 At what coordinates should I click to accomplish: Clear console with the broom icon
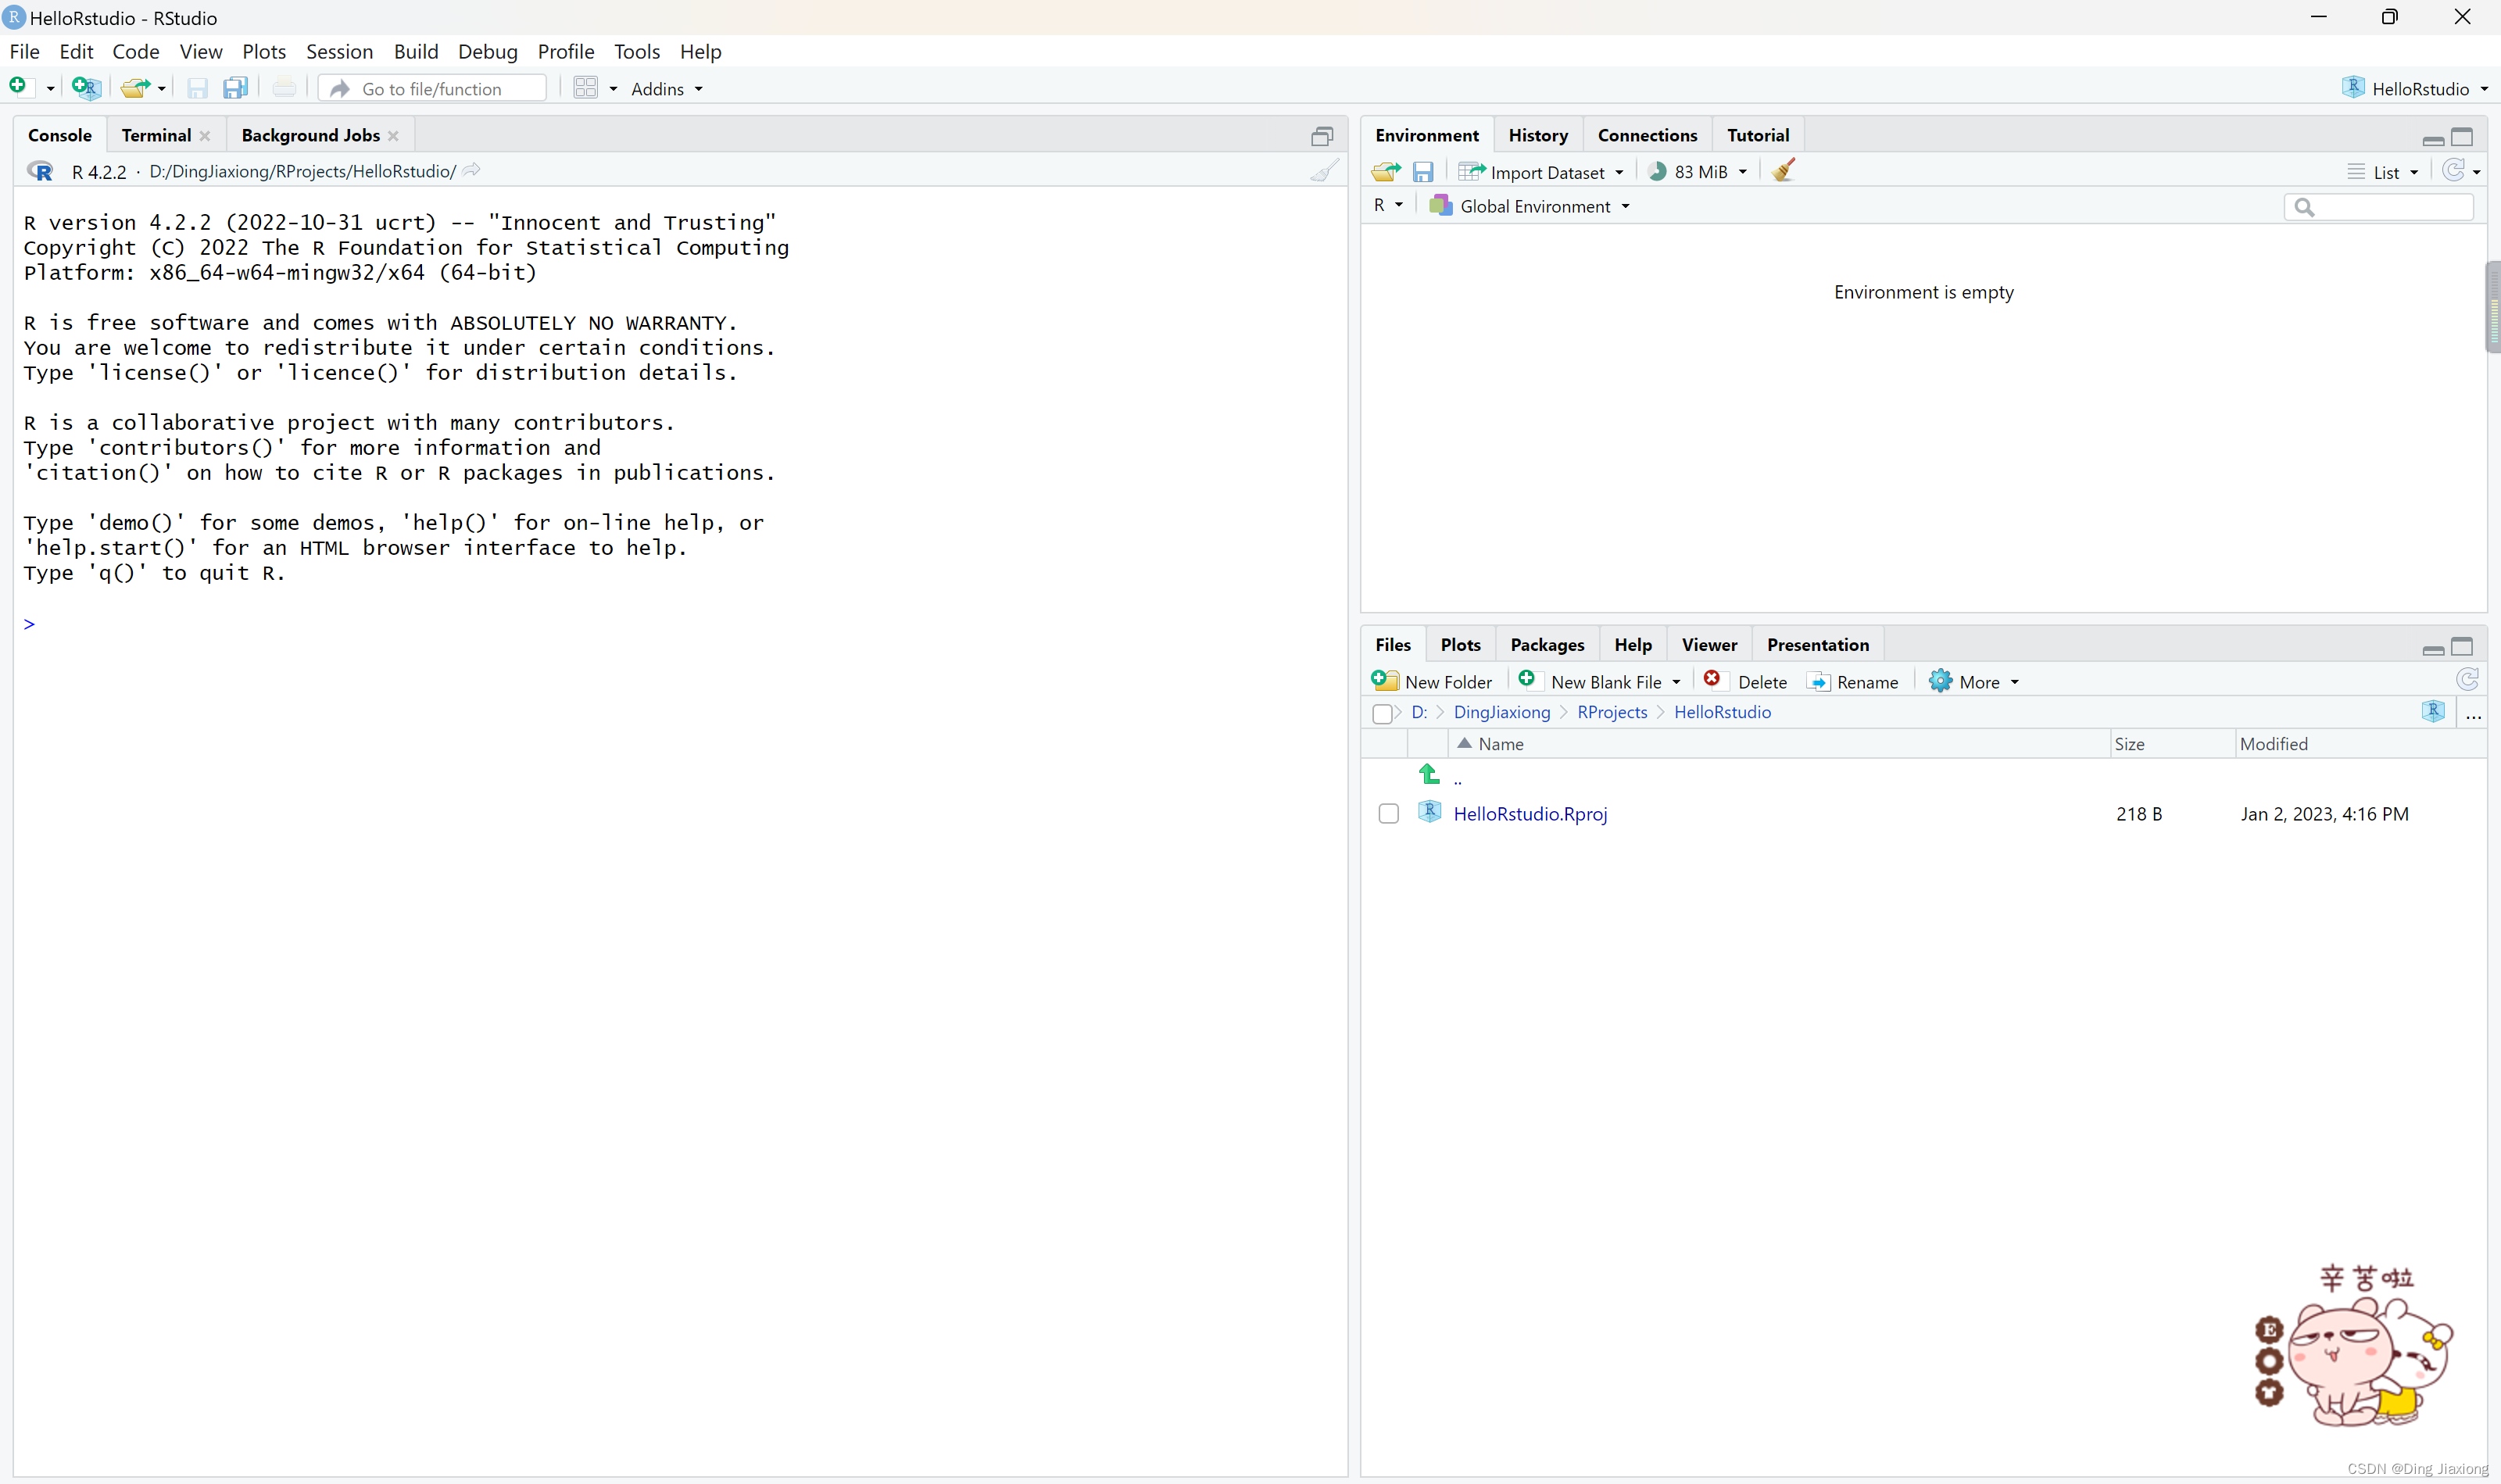point(1324,171)
